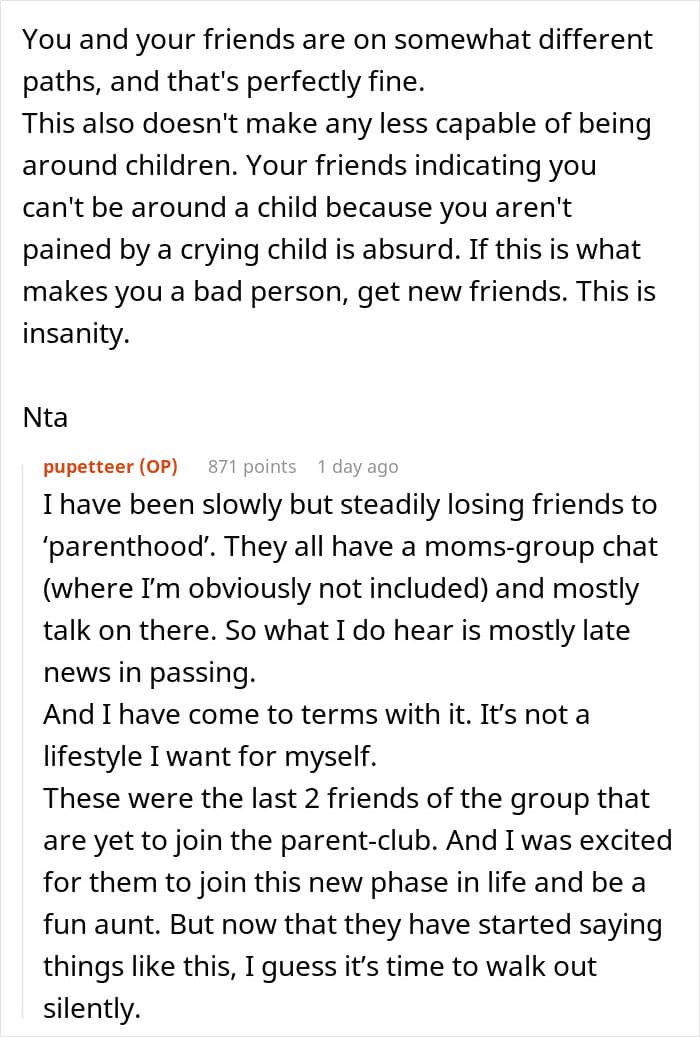700x1037 pixels.
Task: Click the 'Nta' verdict text
Action: [45, 417]
